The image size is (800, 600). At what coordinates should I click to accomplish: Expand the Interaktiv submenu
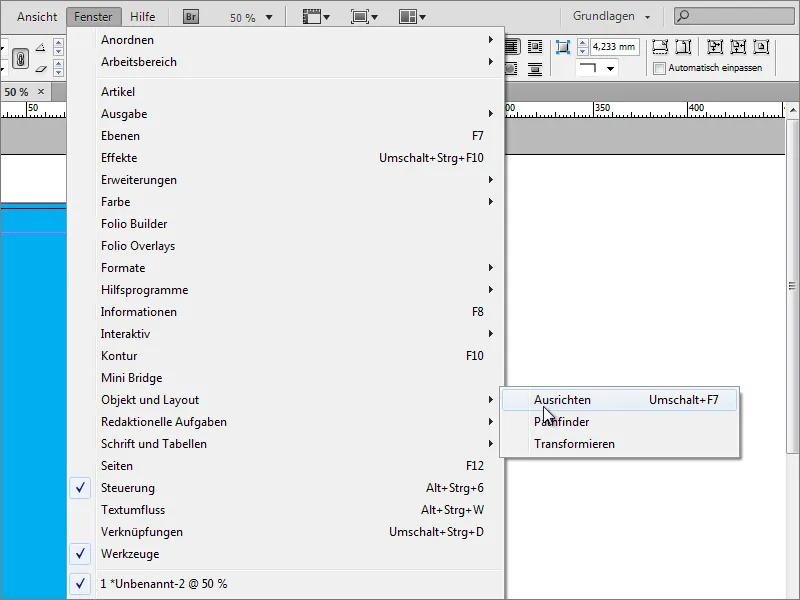click(x=287, y=334)
